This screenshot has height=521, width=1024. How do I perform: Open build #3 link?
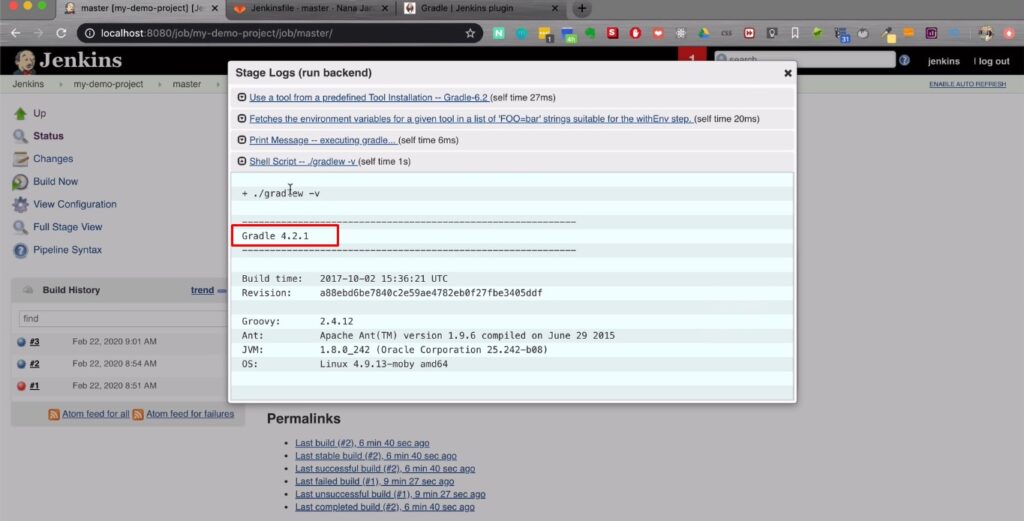pyautogui.click(x=35, y=342)
